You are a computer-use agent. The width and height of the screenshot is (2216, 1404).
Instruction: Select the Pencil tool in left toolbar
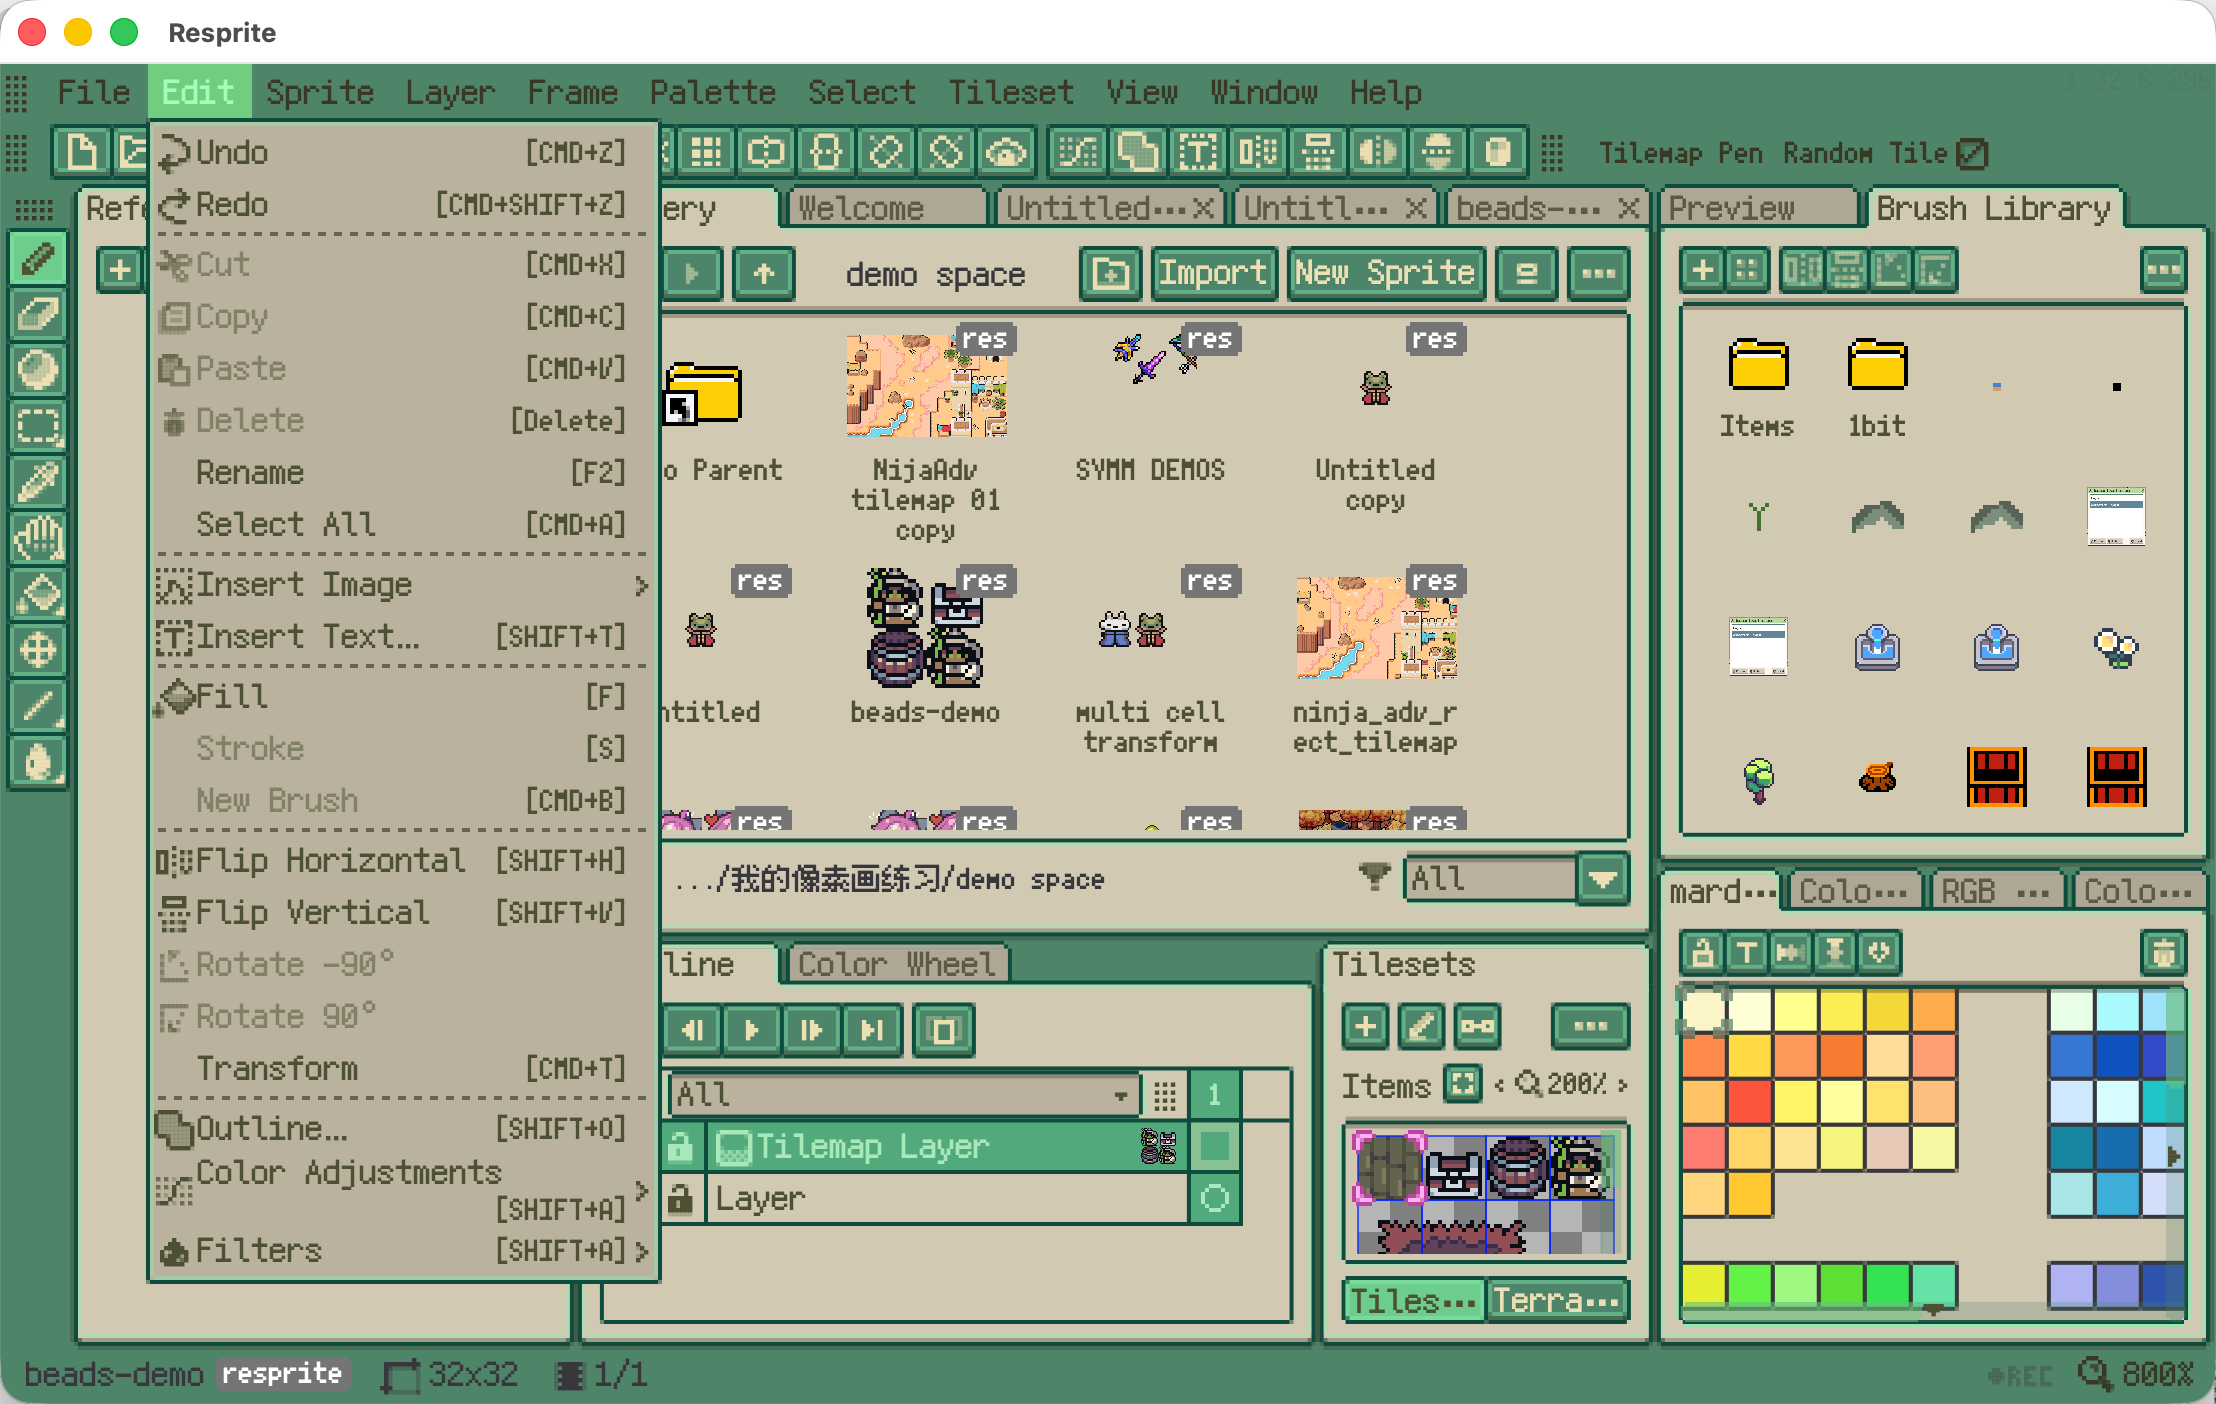(38, 259)
